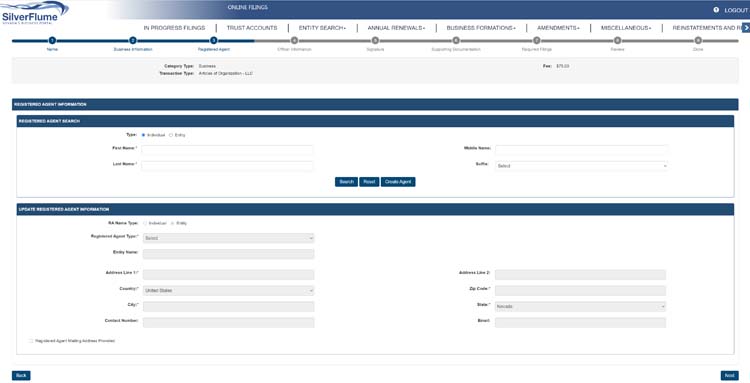Click the Middle Name input field
This screenshot has height=383, width=750.
point(581,150)
